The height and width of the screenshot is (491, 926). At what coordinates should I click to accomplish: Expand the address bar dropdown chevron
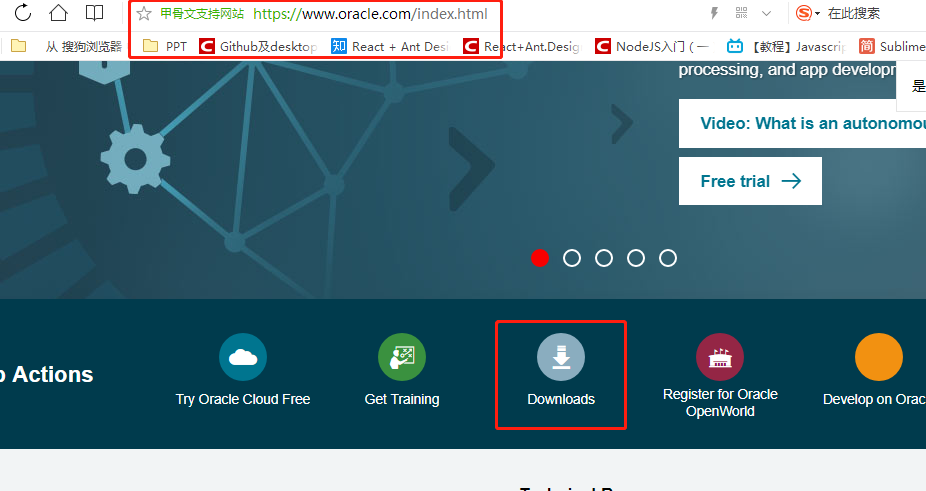767,13
